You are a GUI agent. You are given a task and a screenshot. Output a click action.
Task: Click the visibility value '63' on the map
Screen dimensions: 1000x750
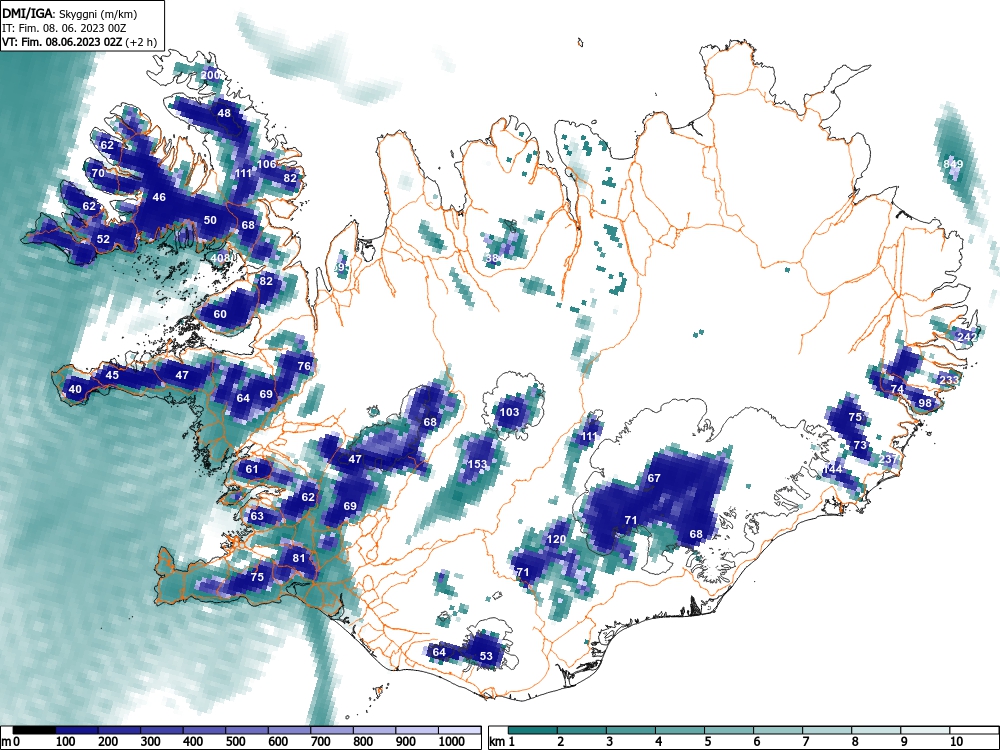tap(256, 516)
